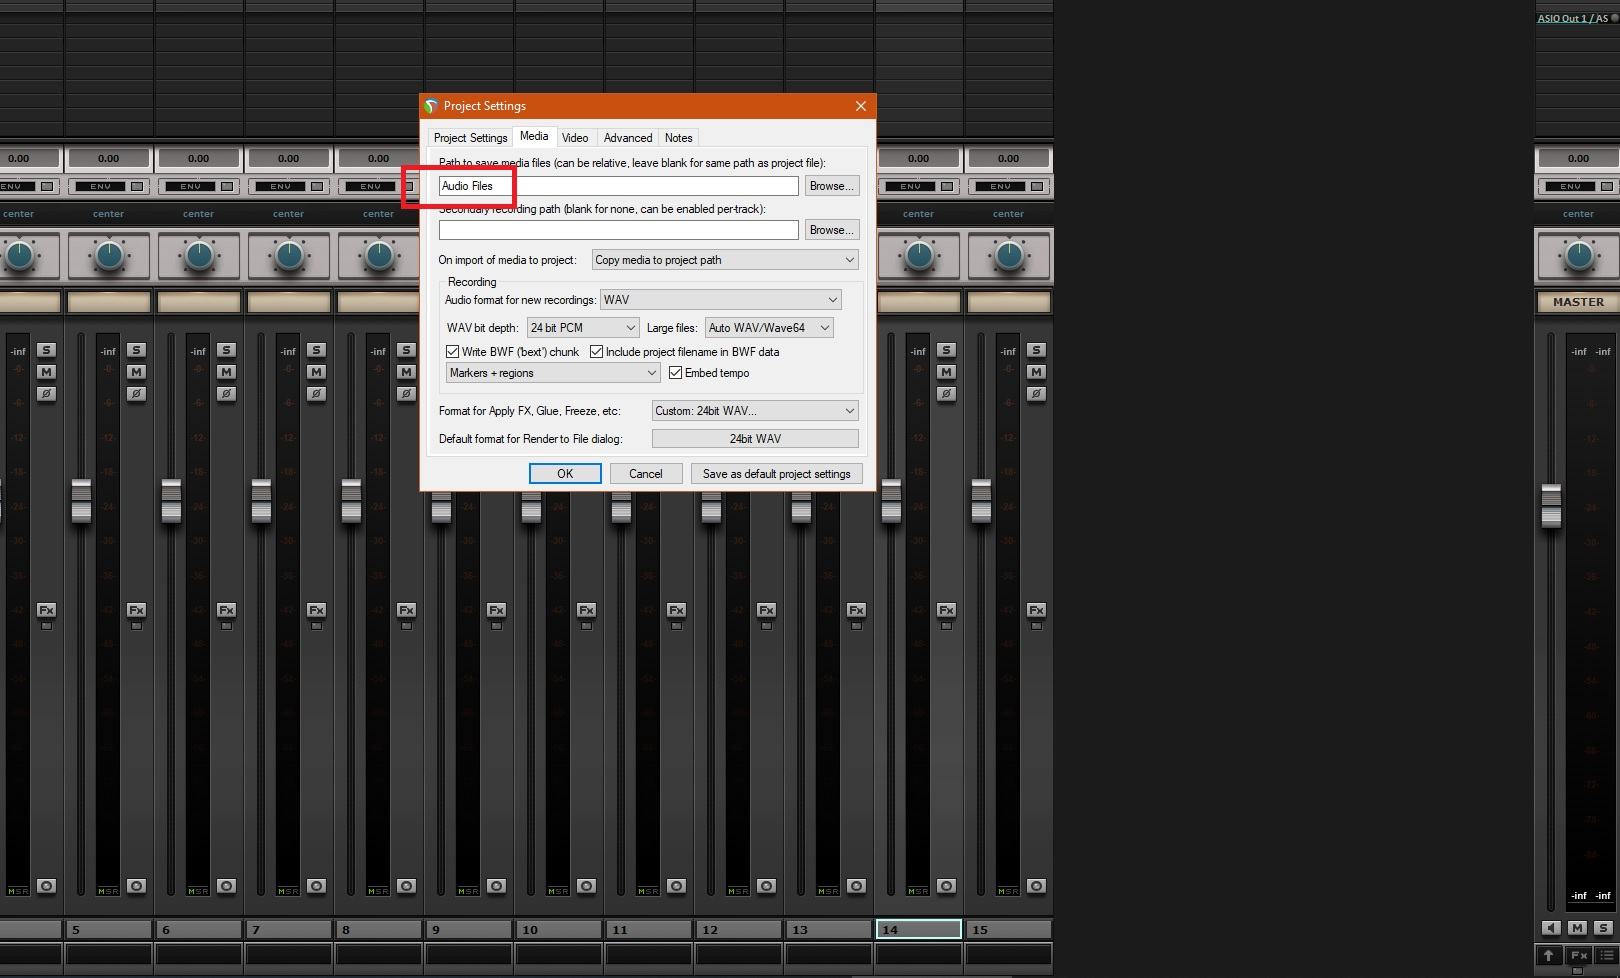Click the ENV button on track 5

pyautogui.click(x=101, y=186)
